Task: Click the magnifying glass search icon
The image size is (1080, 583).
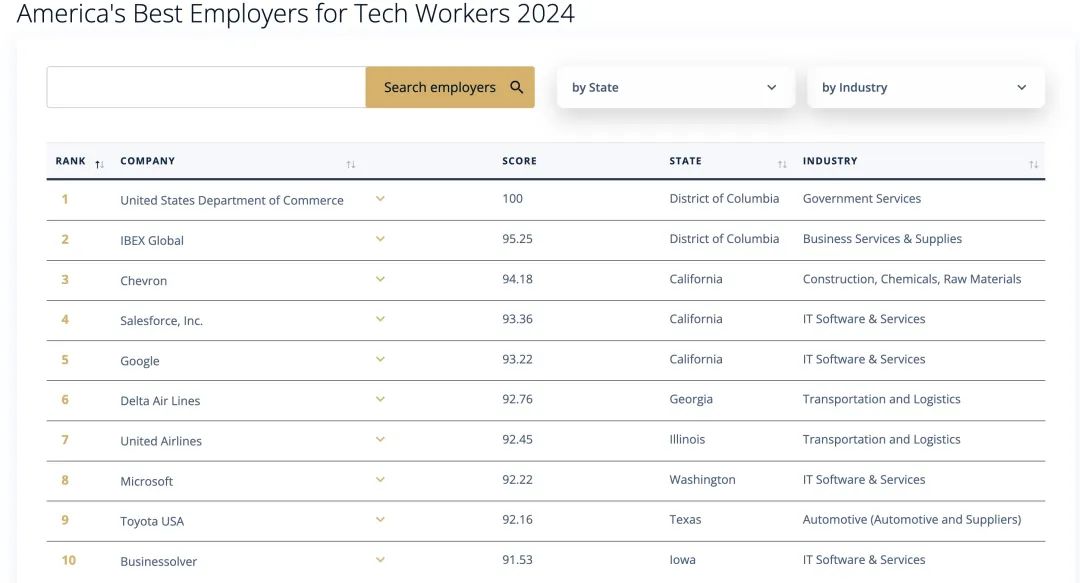Action: click(x=517, y=87)
